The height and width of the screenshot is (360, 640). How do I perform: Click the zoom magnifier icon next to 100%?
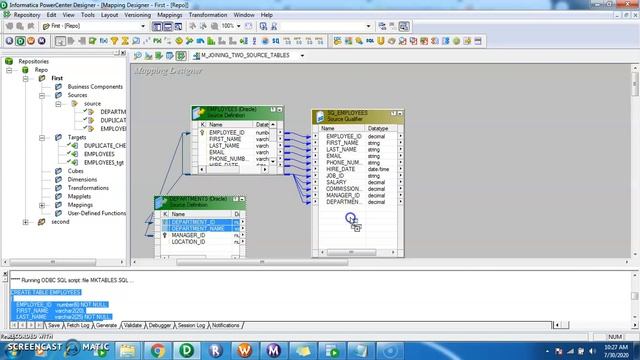[215, 26]
